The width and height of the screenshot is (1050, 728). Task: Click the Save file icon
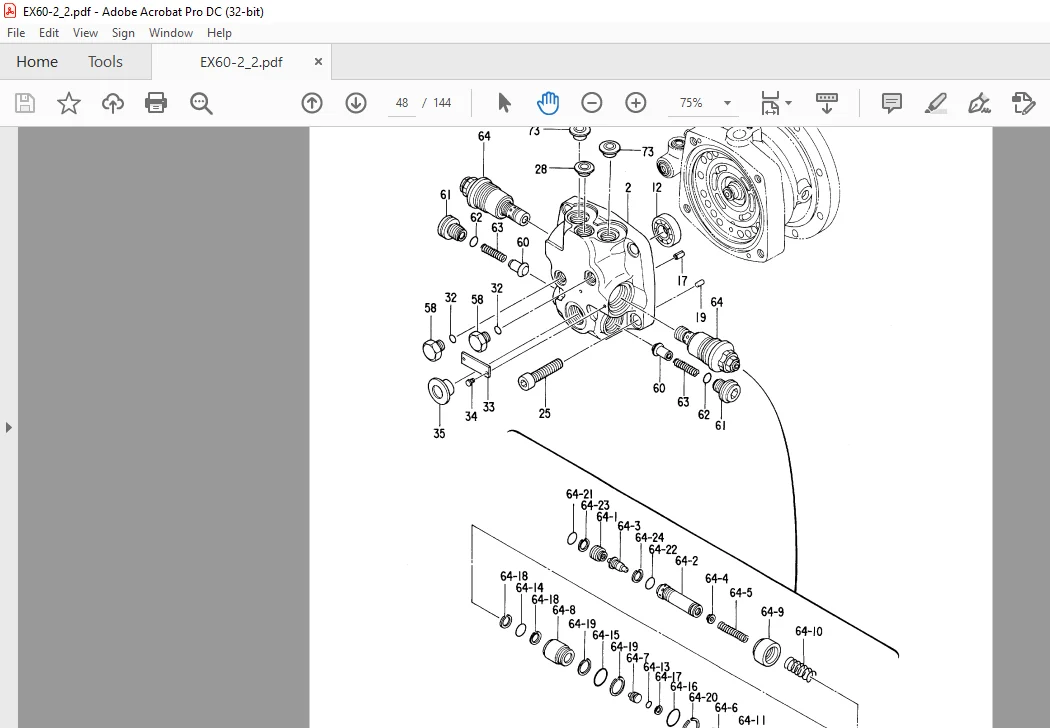pos(25,103)
